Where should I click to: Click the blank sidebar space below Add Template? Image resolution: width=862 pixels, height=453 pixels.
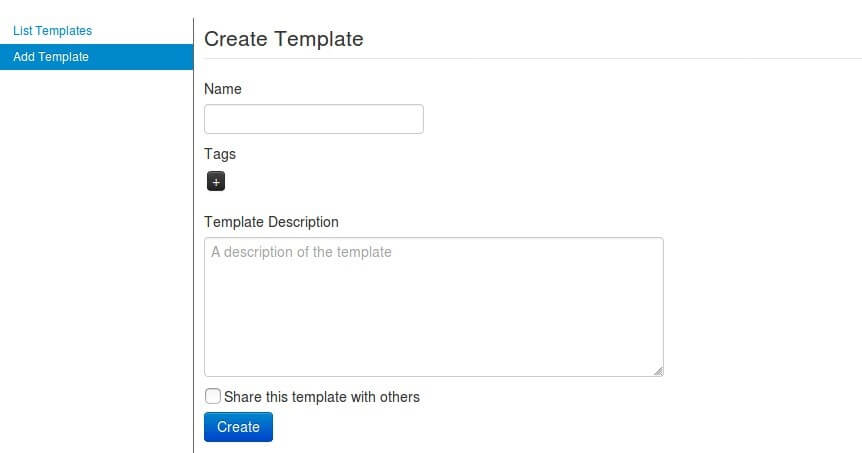(x=96, y=261)
